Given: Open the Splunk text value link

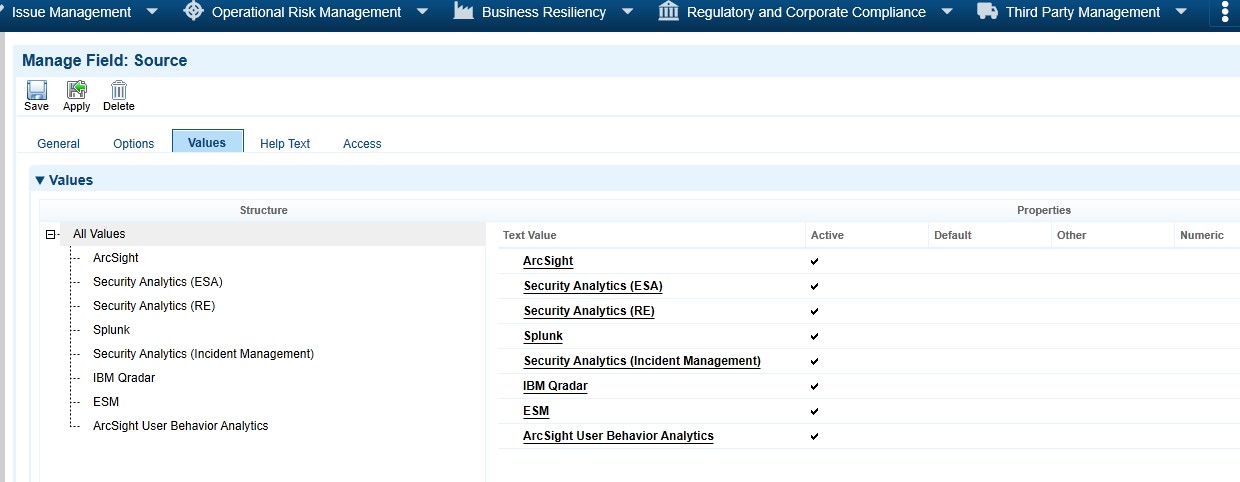Looking at the screenshot, I should tap(543, 336).
